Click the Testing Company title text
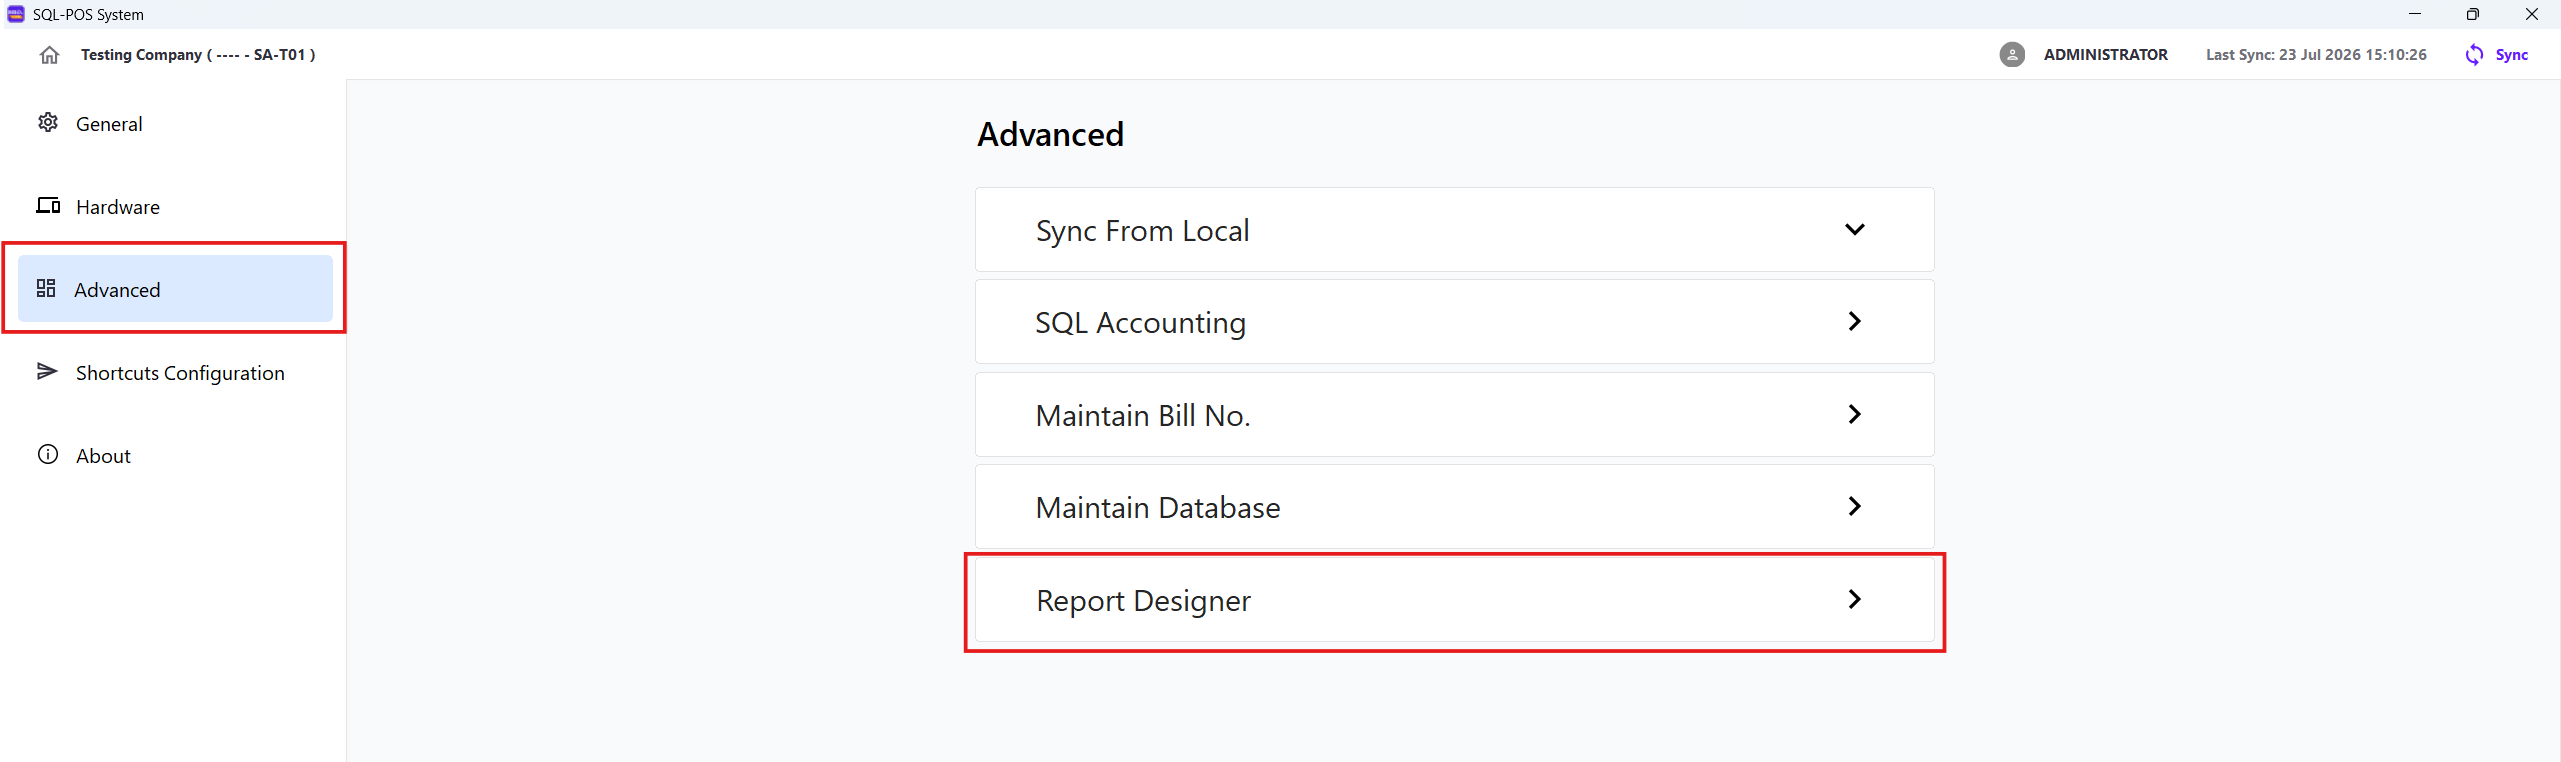2561x762 pixels. point(198,55)
